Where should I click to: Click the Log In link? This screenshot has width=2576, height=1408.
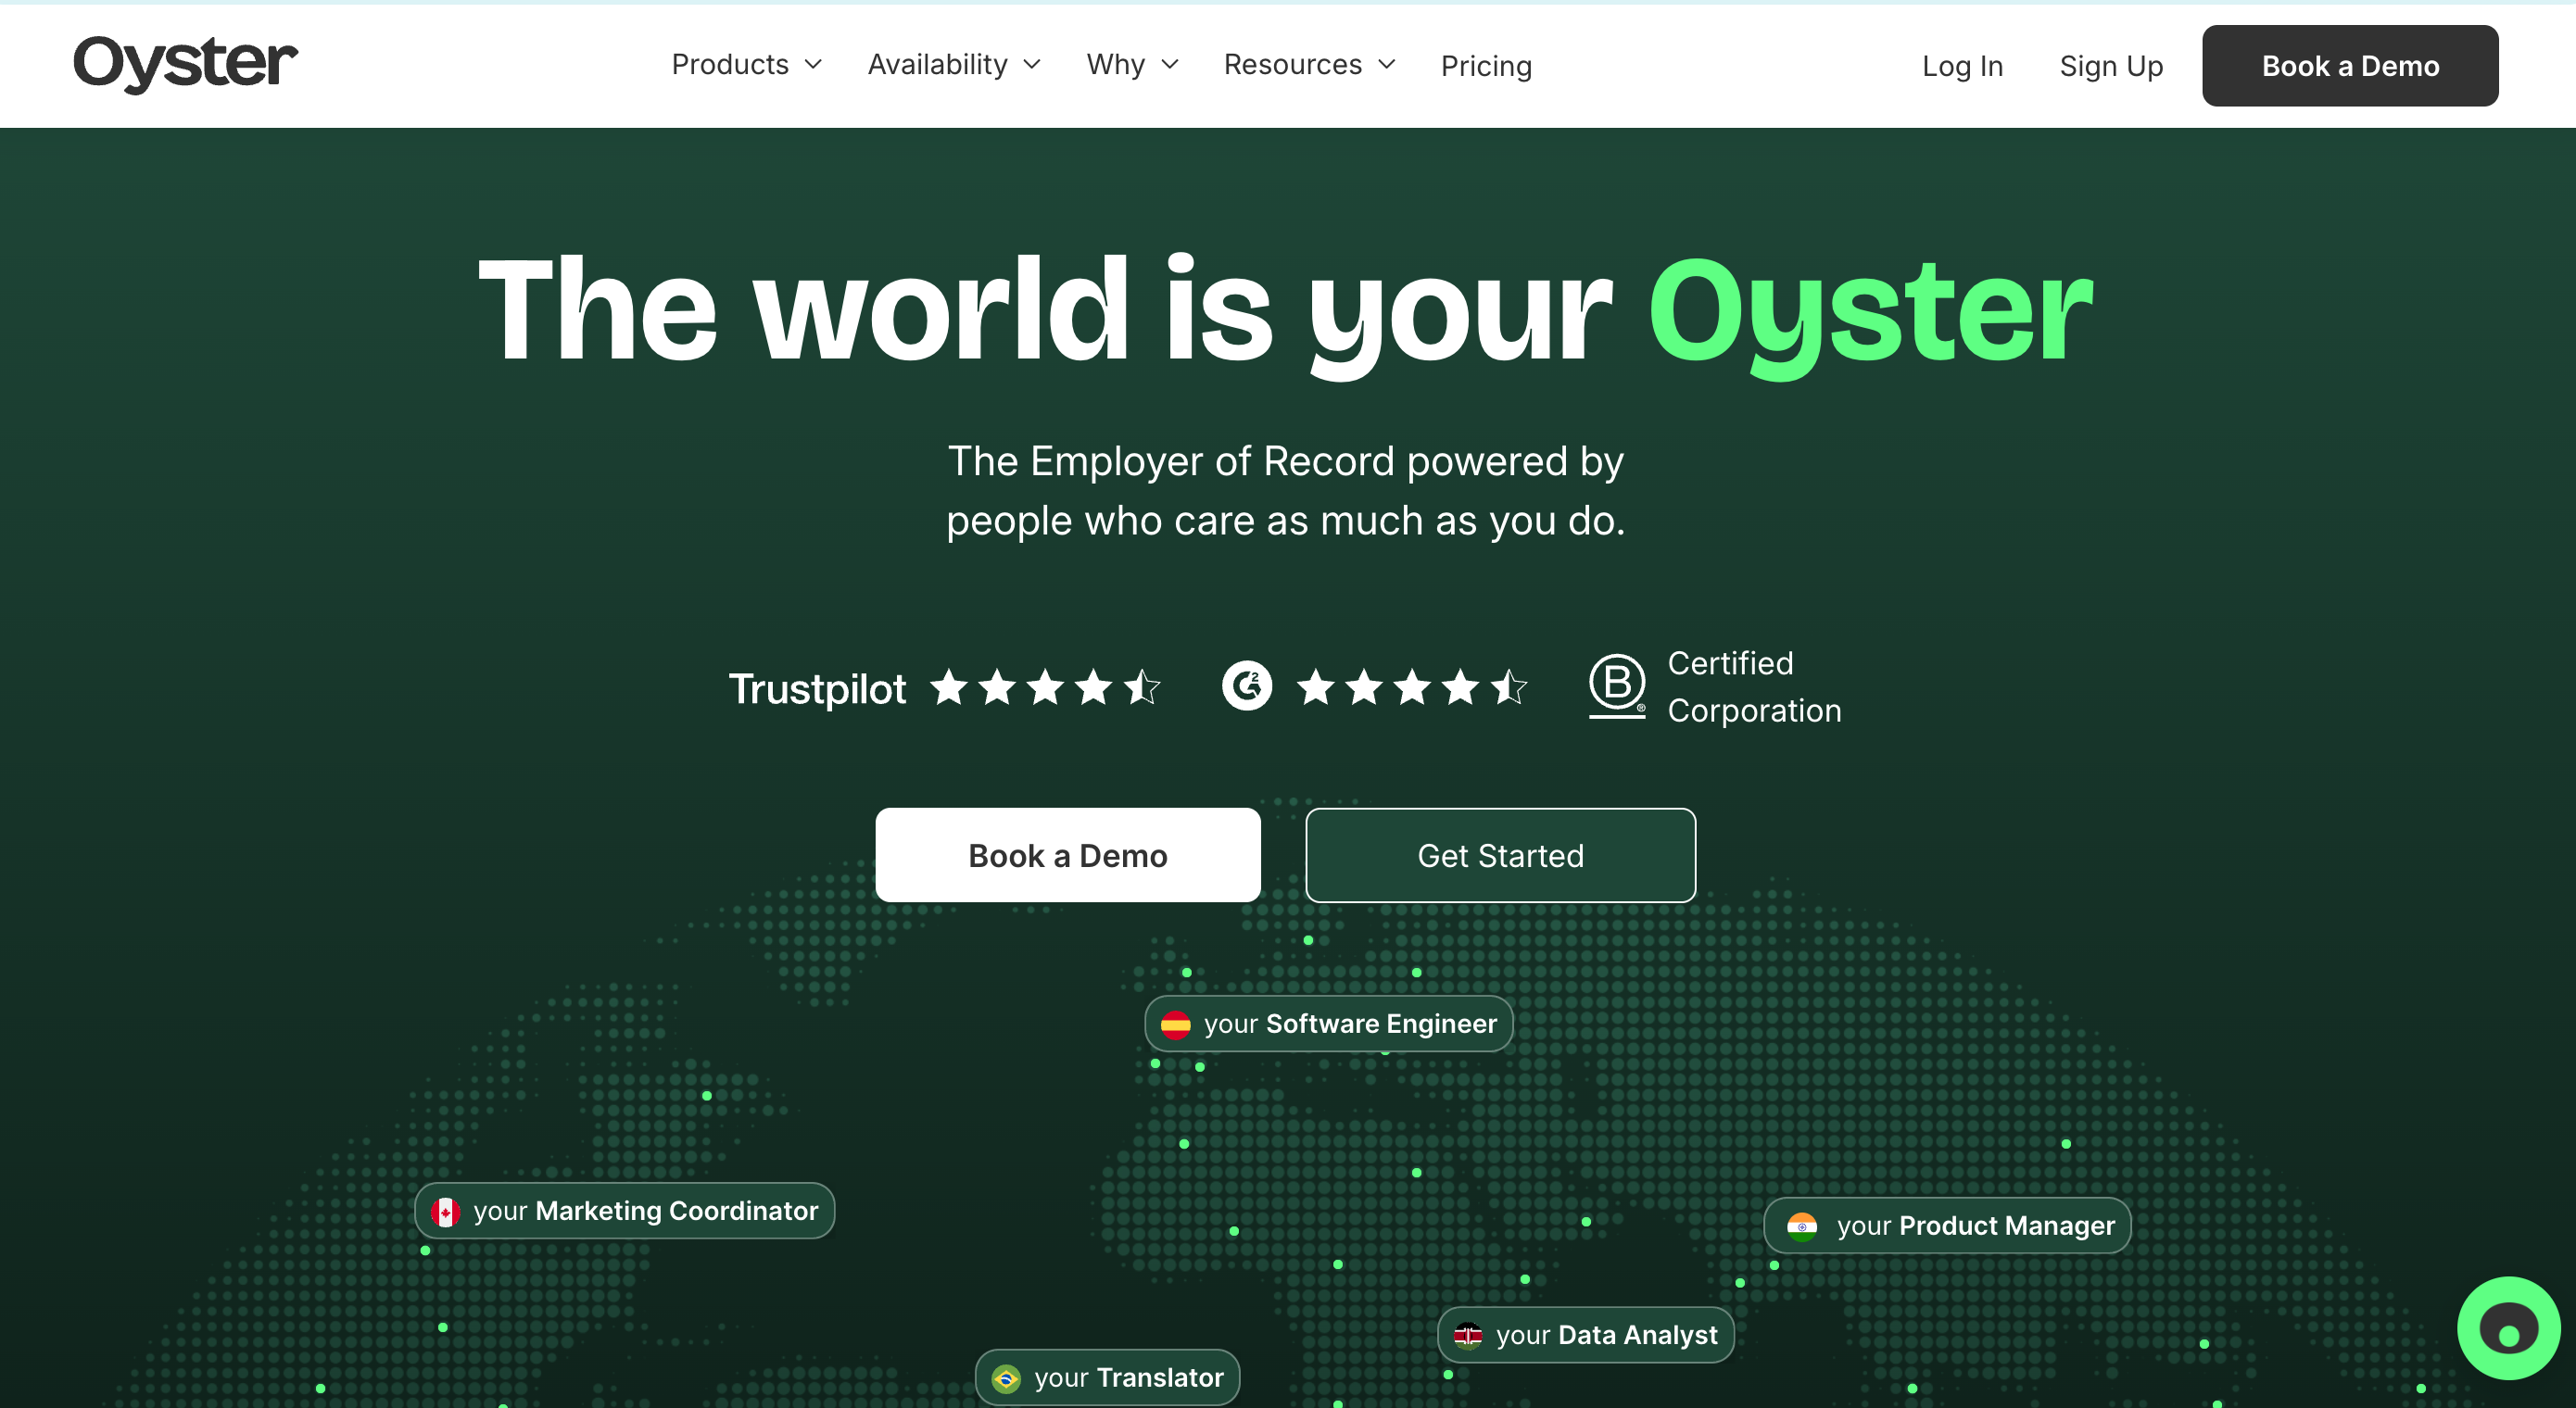[1962, 66]
